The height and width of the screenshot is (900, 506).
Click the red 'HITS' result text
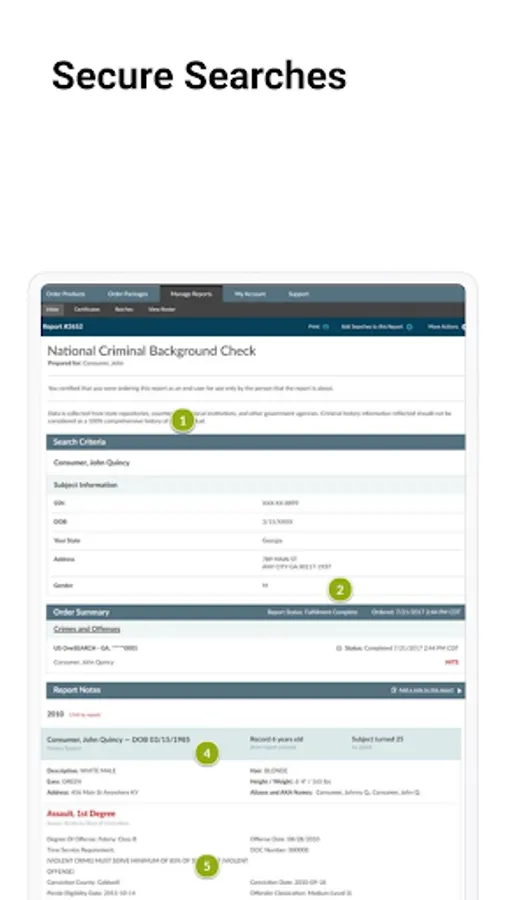point(452,662)
